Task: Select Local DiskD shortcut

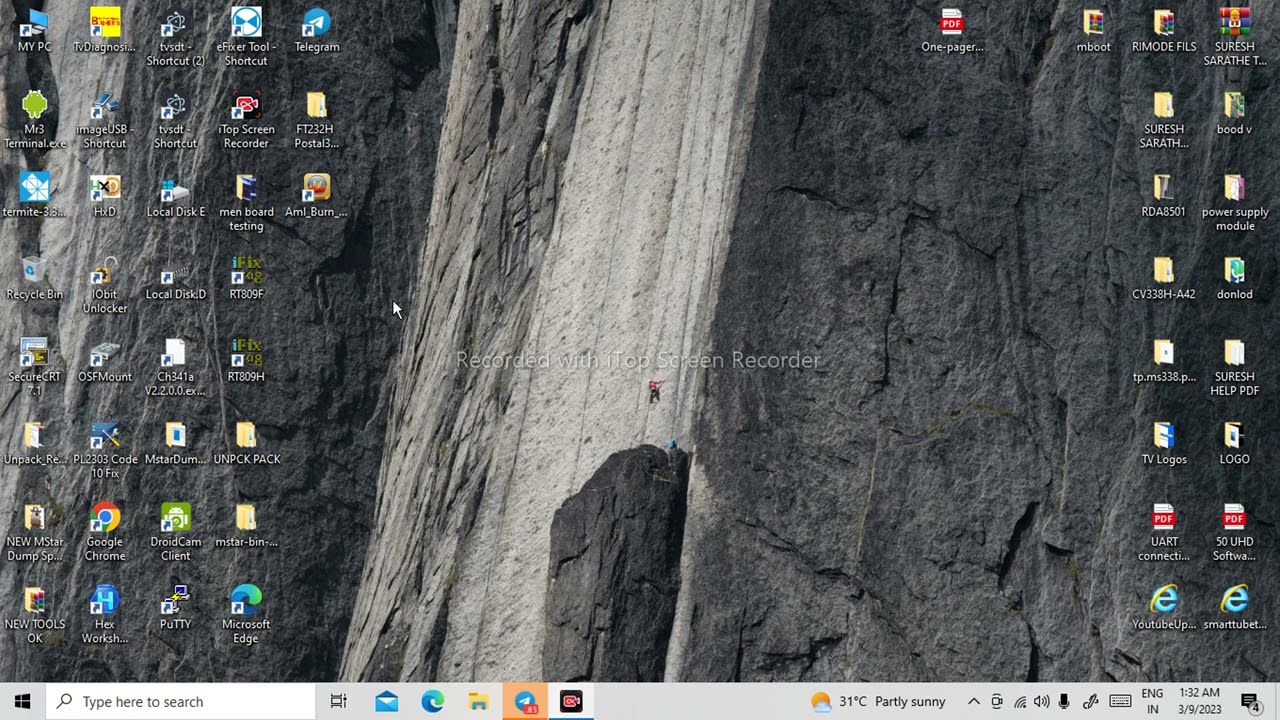Action: point(175,278)
